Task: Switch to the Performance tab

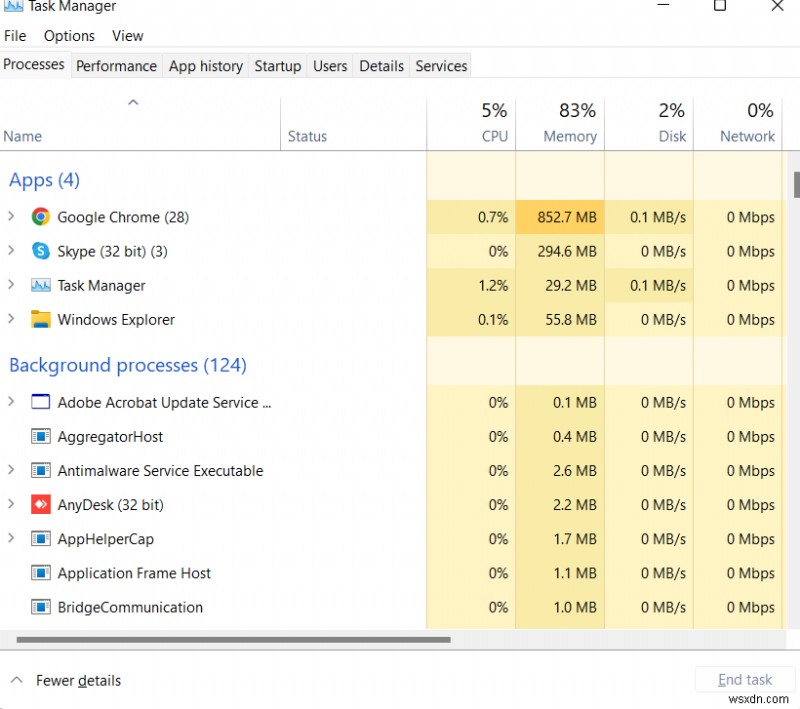Action: [116, 66]
